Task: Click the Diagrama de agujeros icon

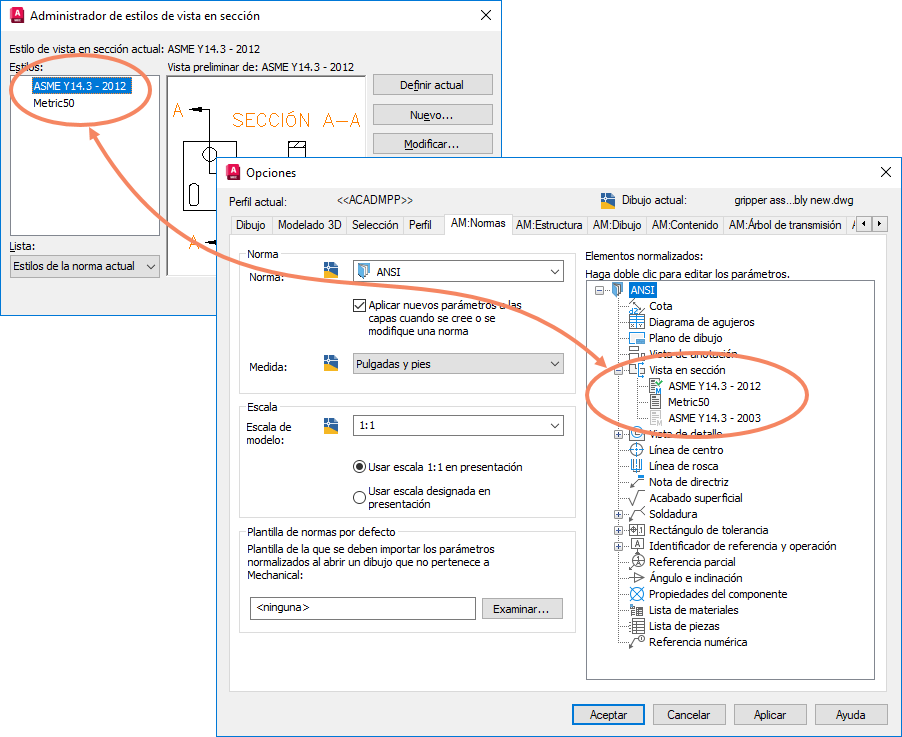Action: tap(636, 322)
